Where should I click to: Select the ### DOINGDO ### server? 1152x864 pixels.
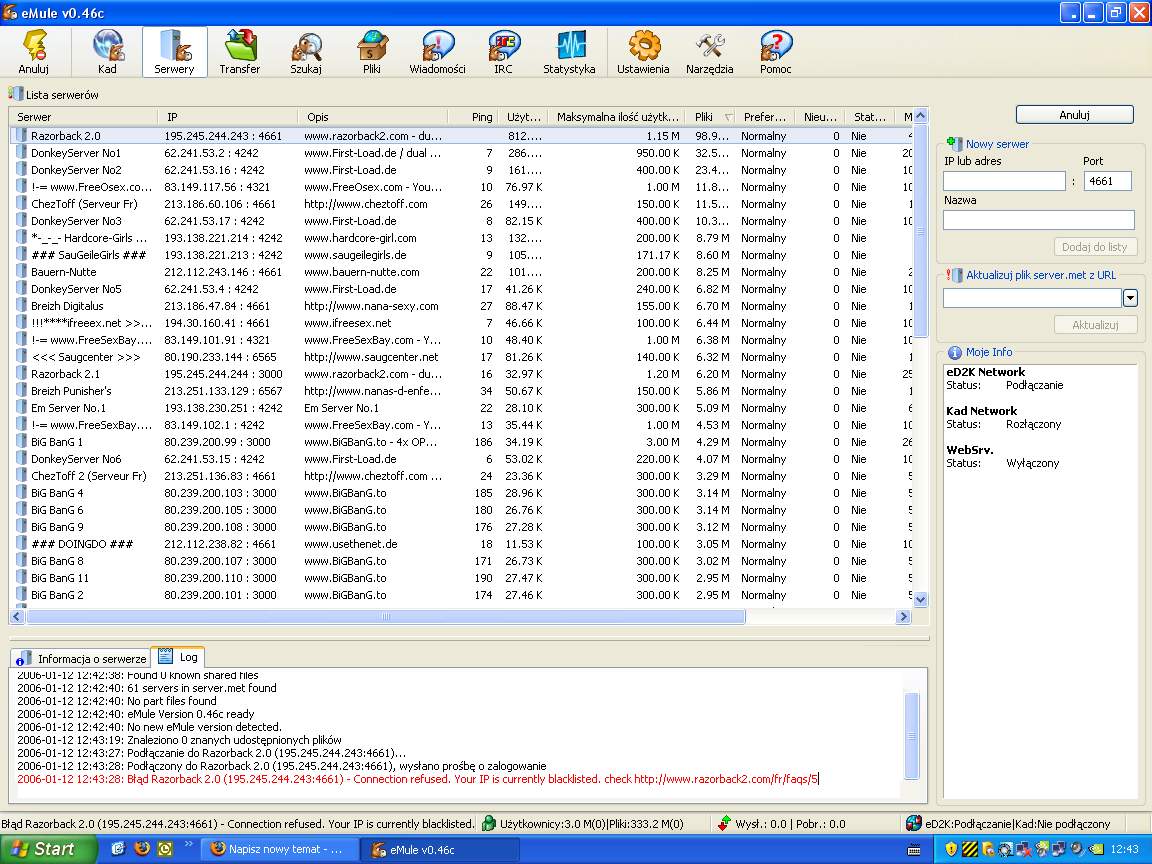click(460, 544)
